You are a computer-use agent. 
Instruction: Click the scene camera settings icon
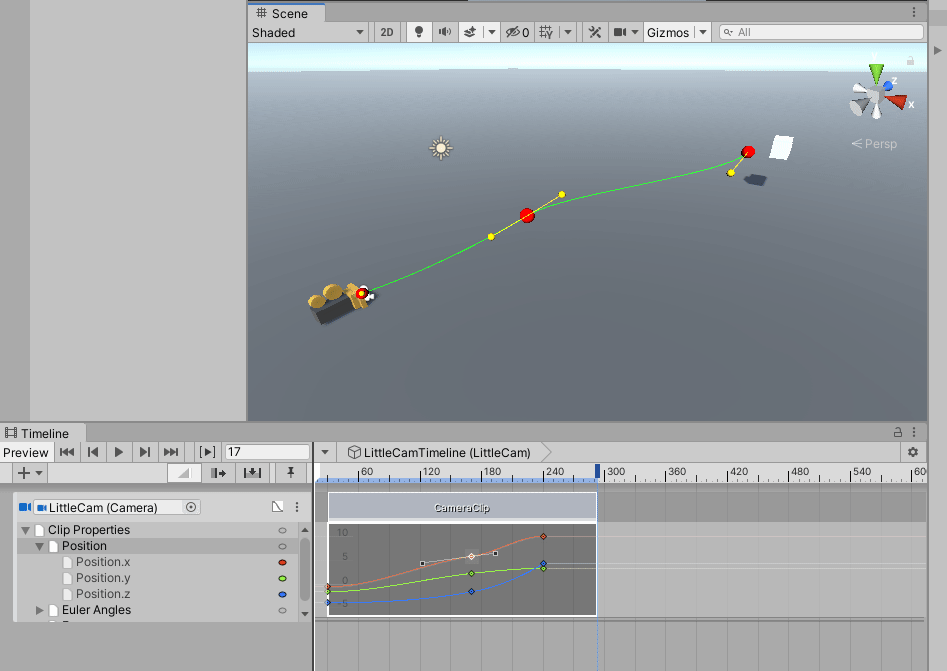point(620,32)
